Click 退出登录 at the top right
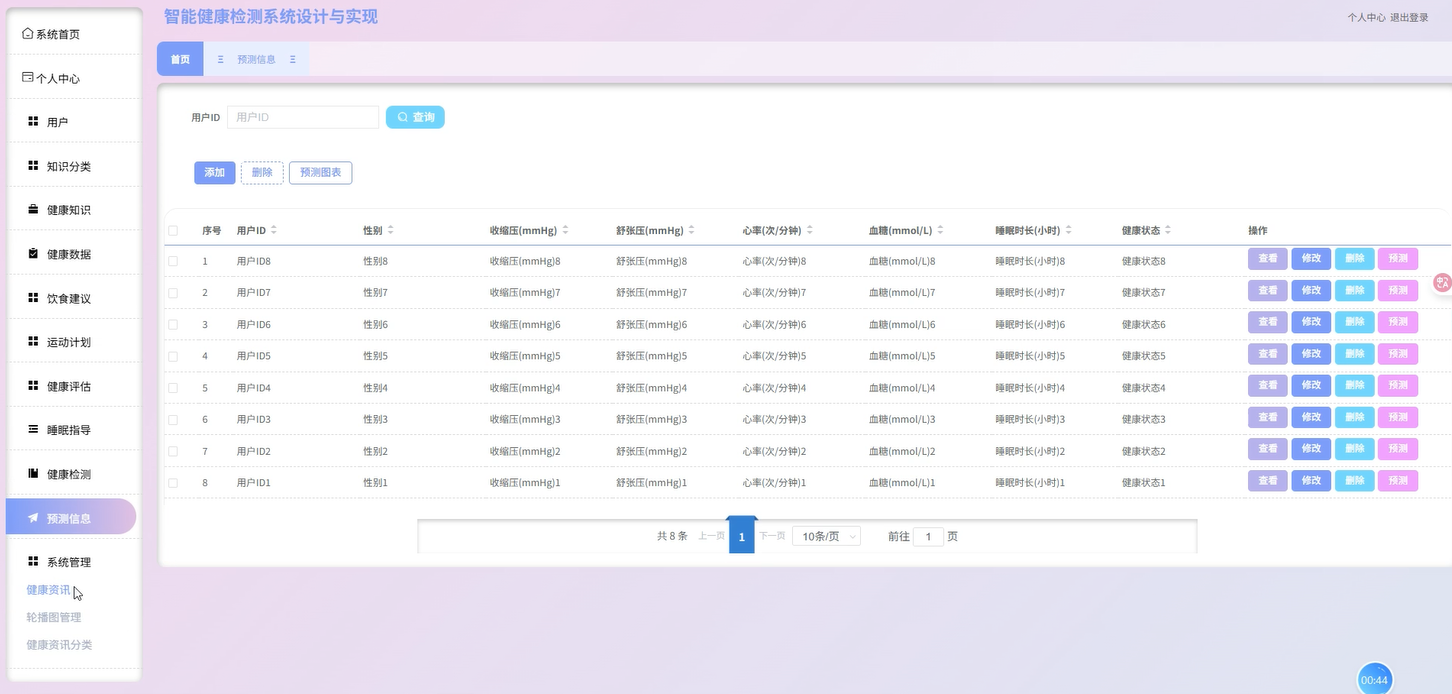 (1410, 17)
